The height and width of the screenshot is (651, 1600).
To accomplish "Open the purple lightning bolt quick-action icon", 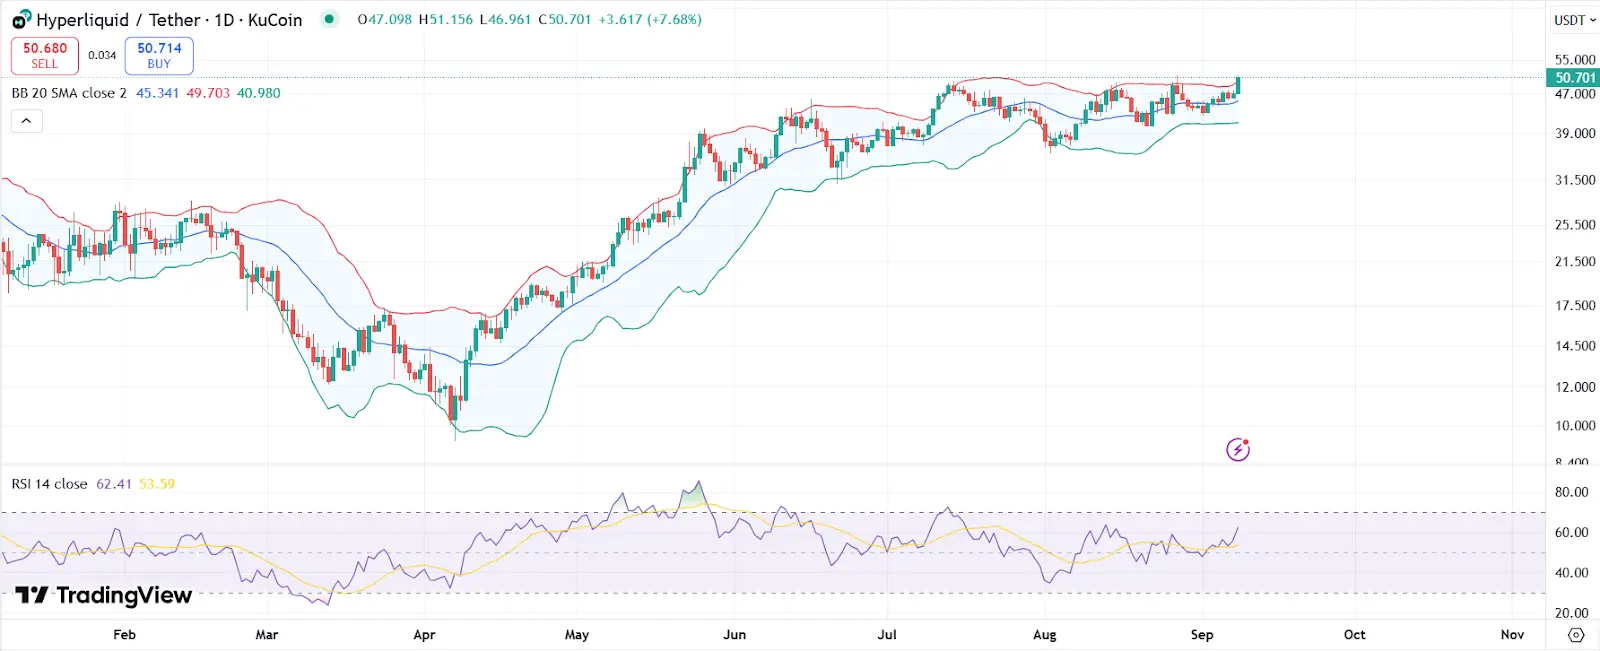I will (x=1238, y=450).
